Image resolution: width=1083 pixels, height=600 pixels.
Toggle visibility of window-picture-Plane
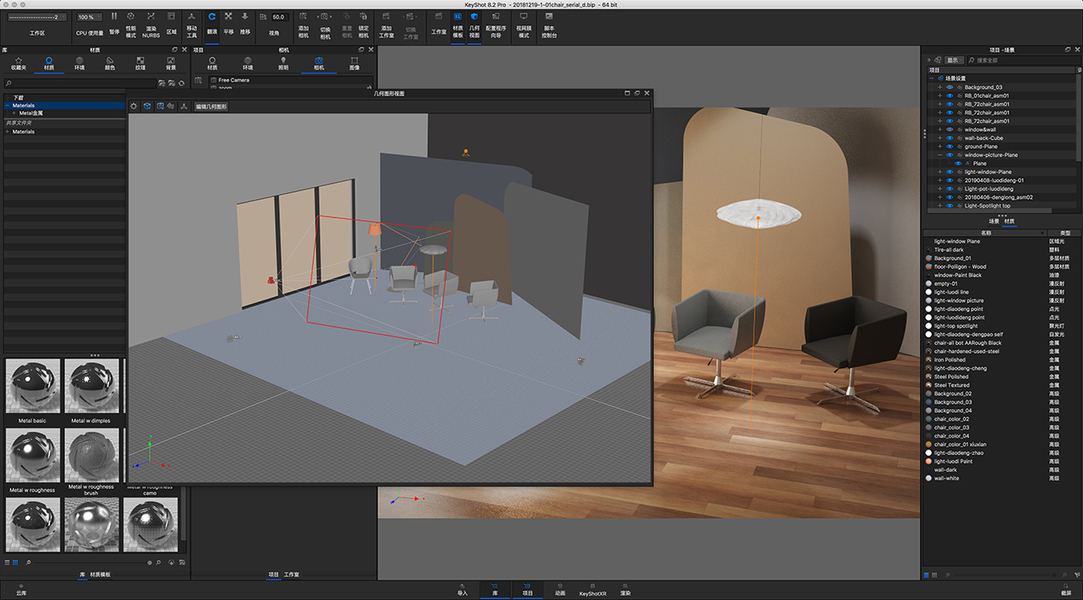(x=949, y=155)
